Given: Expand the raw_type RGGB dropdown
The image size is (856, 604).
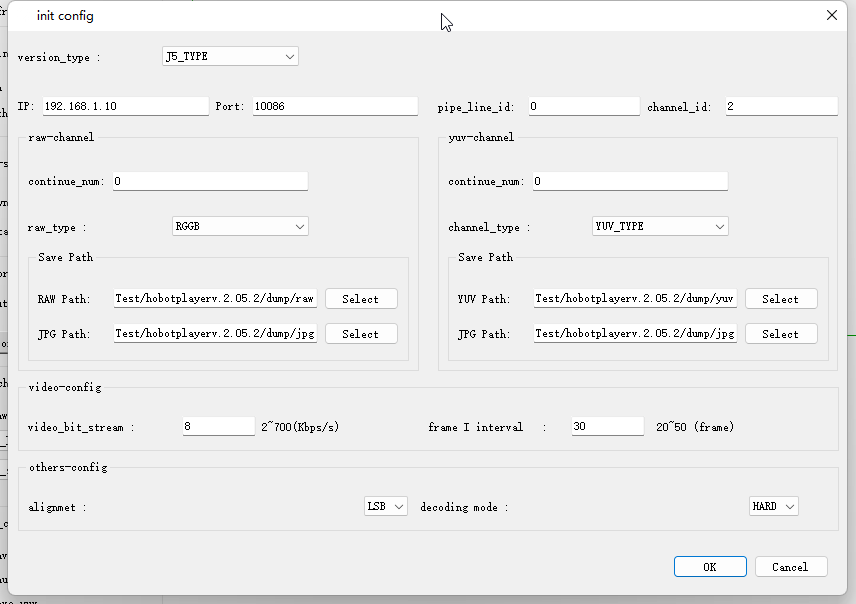Looking at the screenshot, I should (x=240, y=227).
